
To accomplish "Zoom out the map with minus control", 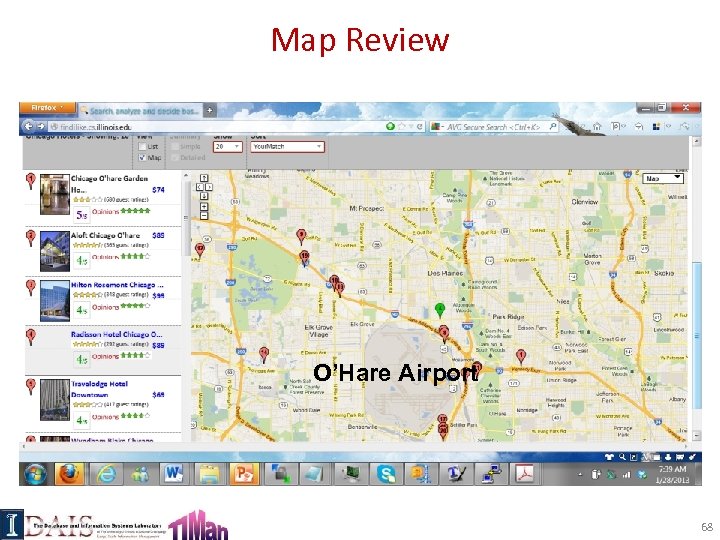I will (204, 215).
